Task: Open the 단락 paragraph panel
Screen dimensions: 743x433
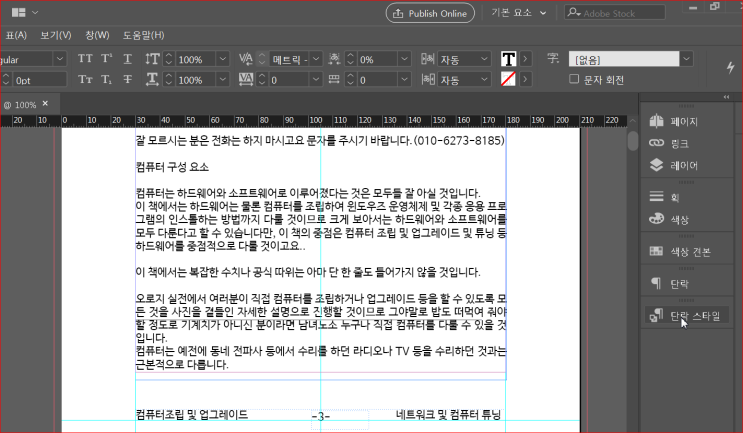Action: tap(669, 283)
